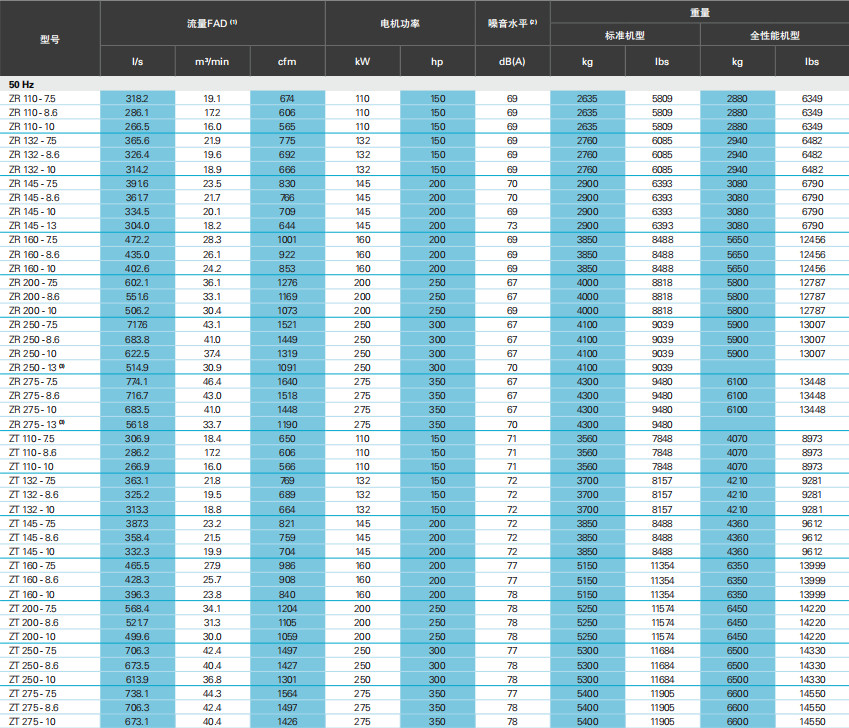This screenshot has width=849, height=728.
Task: Click the 型号 column header
Action: tap(49, 38)
